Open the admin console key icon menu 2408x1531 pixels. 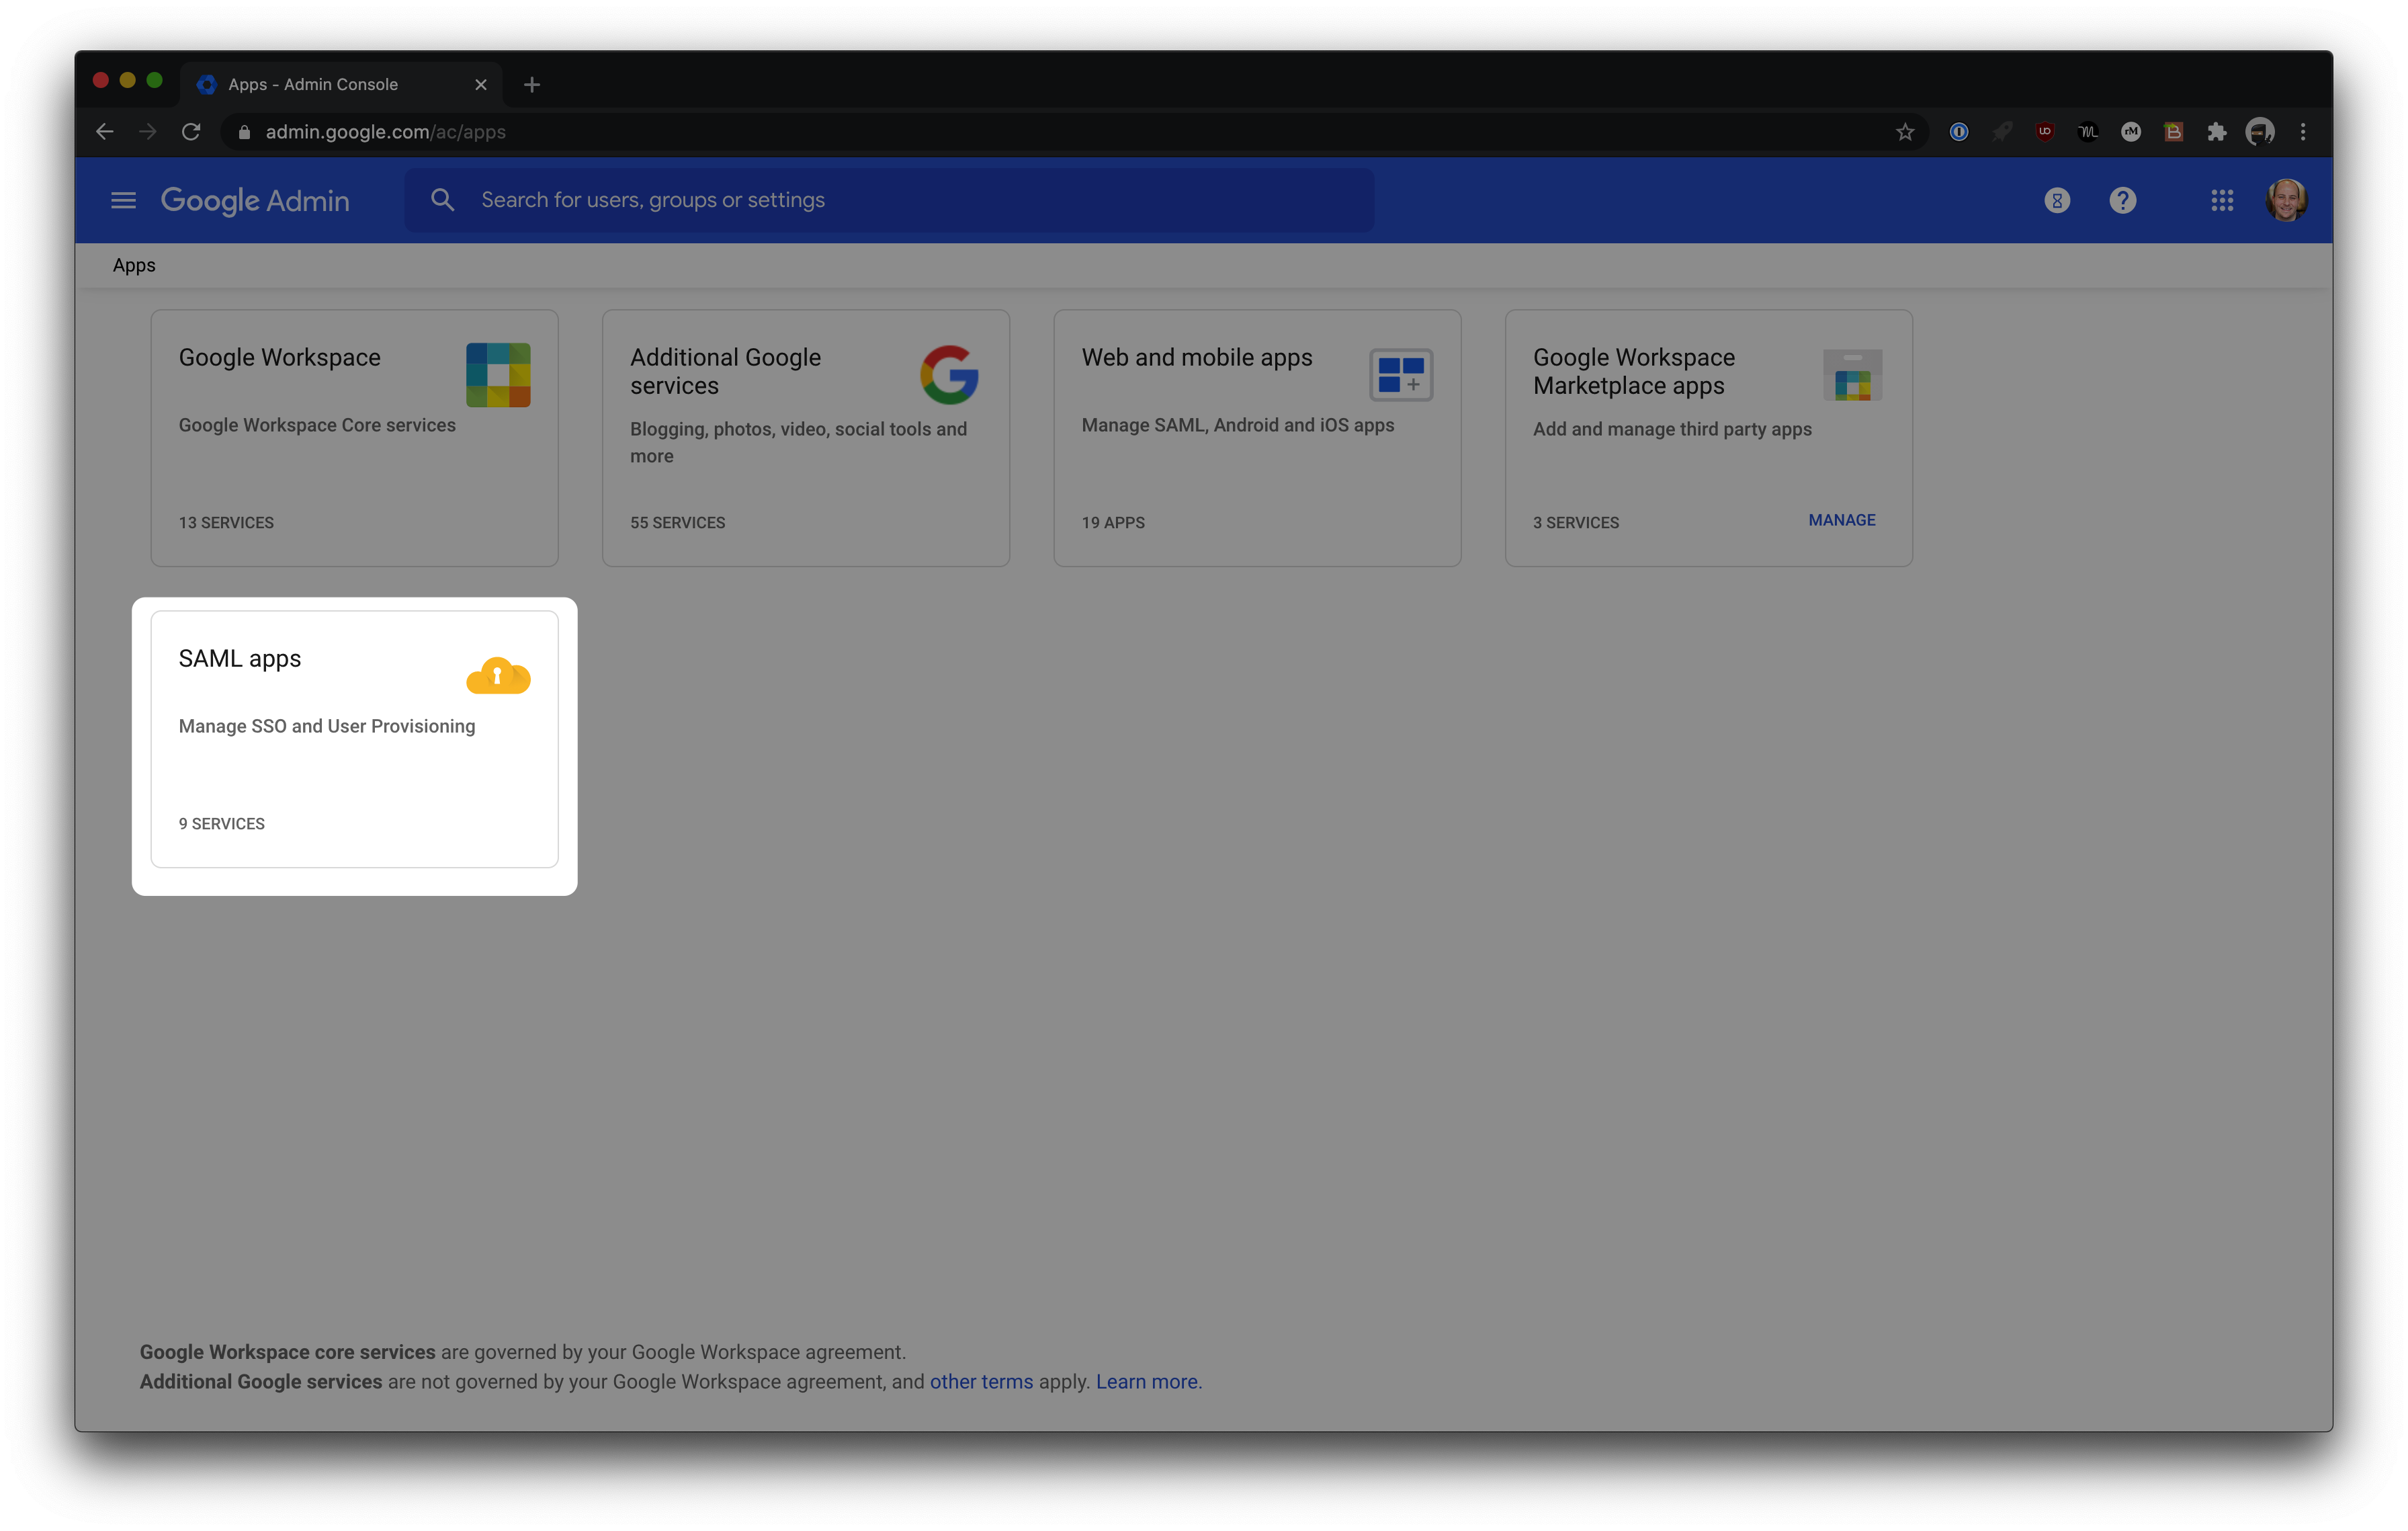[2056, 200]
